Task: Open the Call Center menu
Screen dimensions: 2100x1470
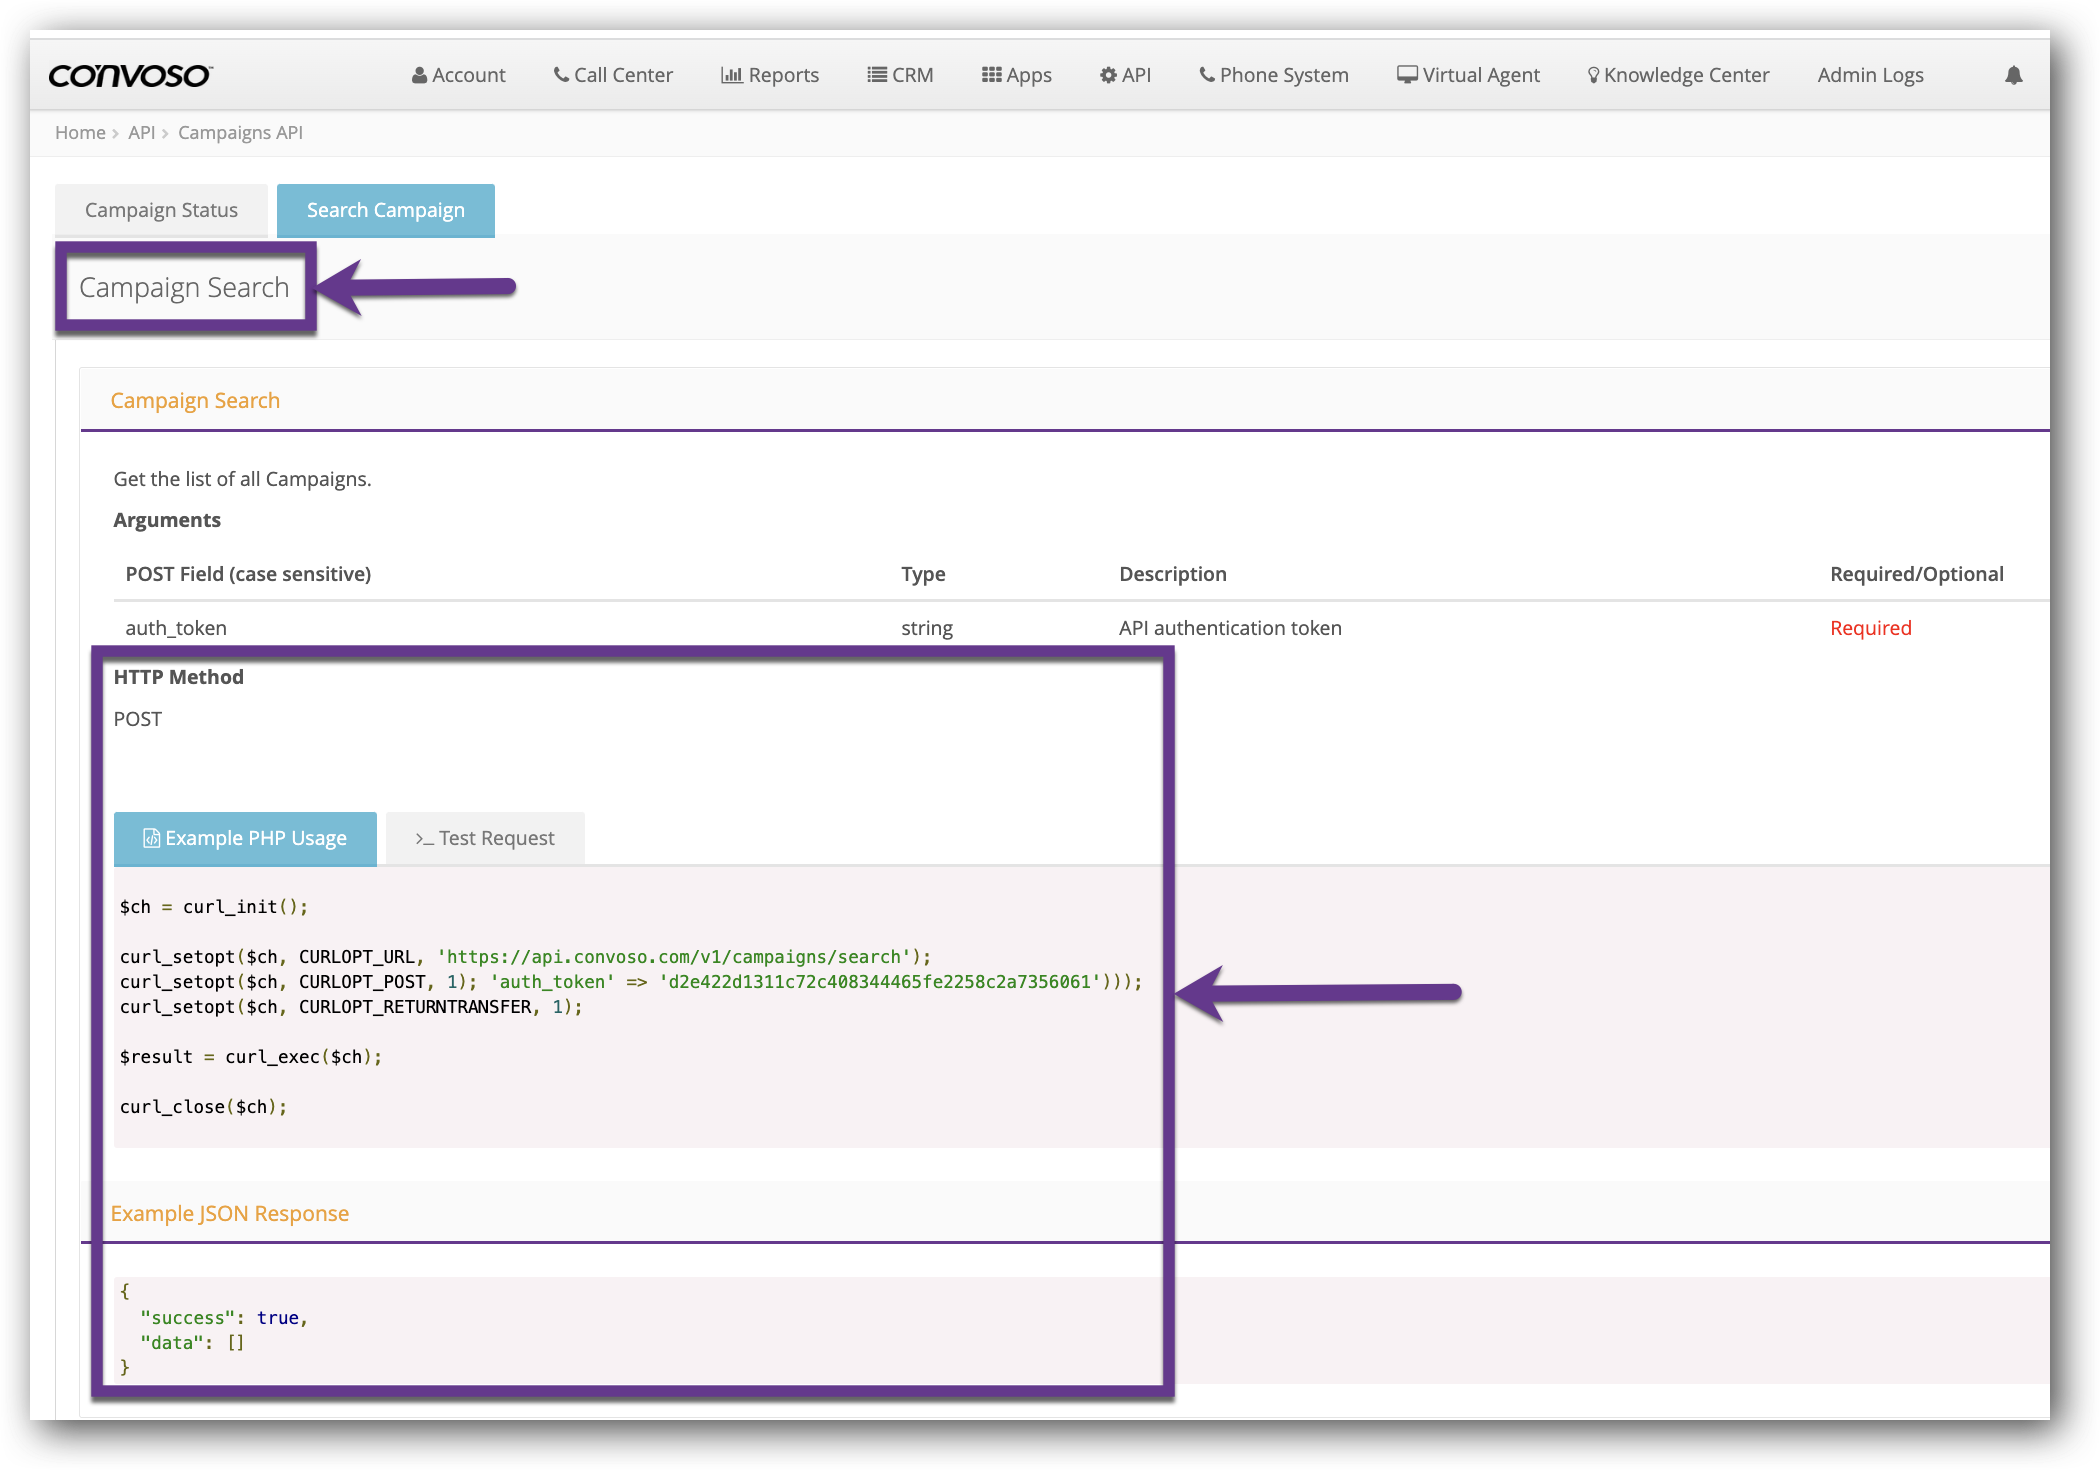Action: point(613,75)
